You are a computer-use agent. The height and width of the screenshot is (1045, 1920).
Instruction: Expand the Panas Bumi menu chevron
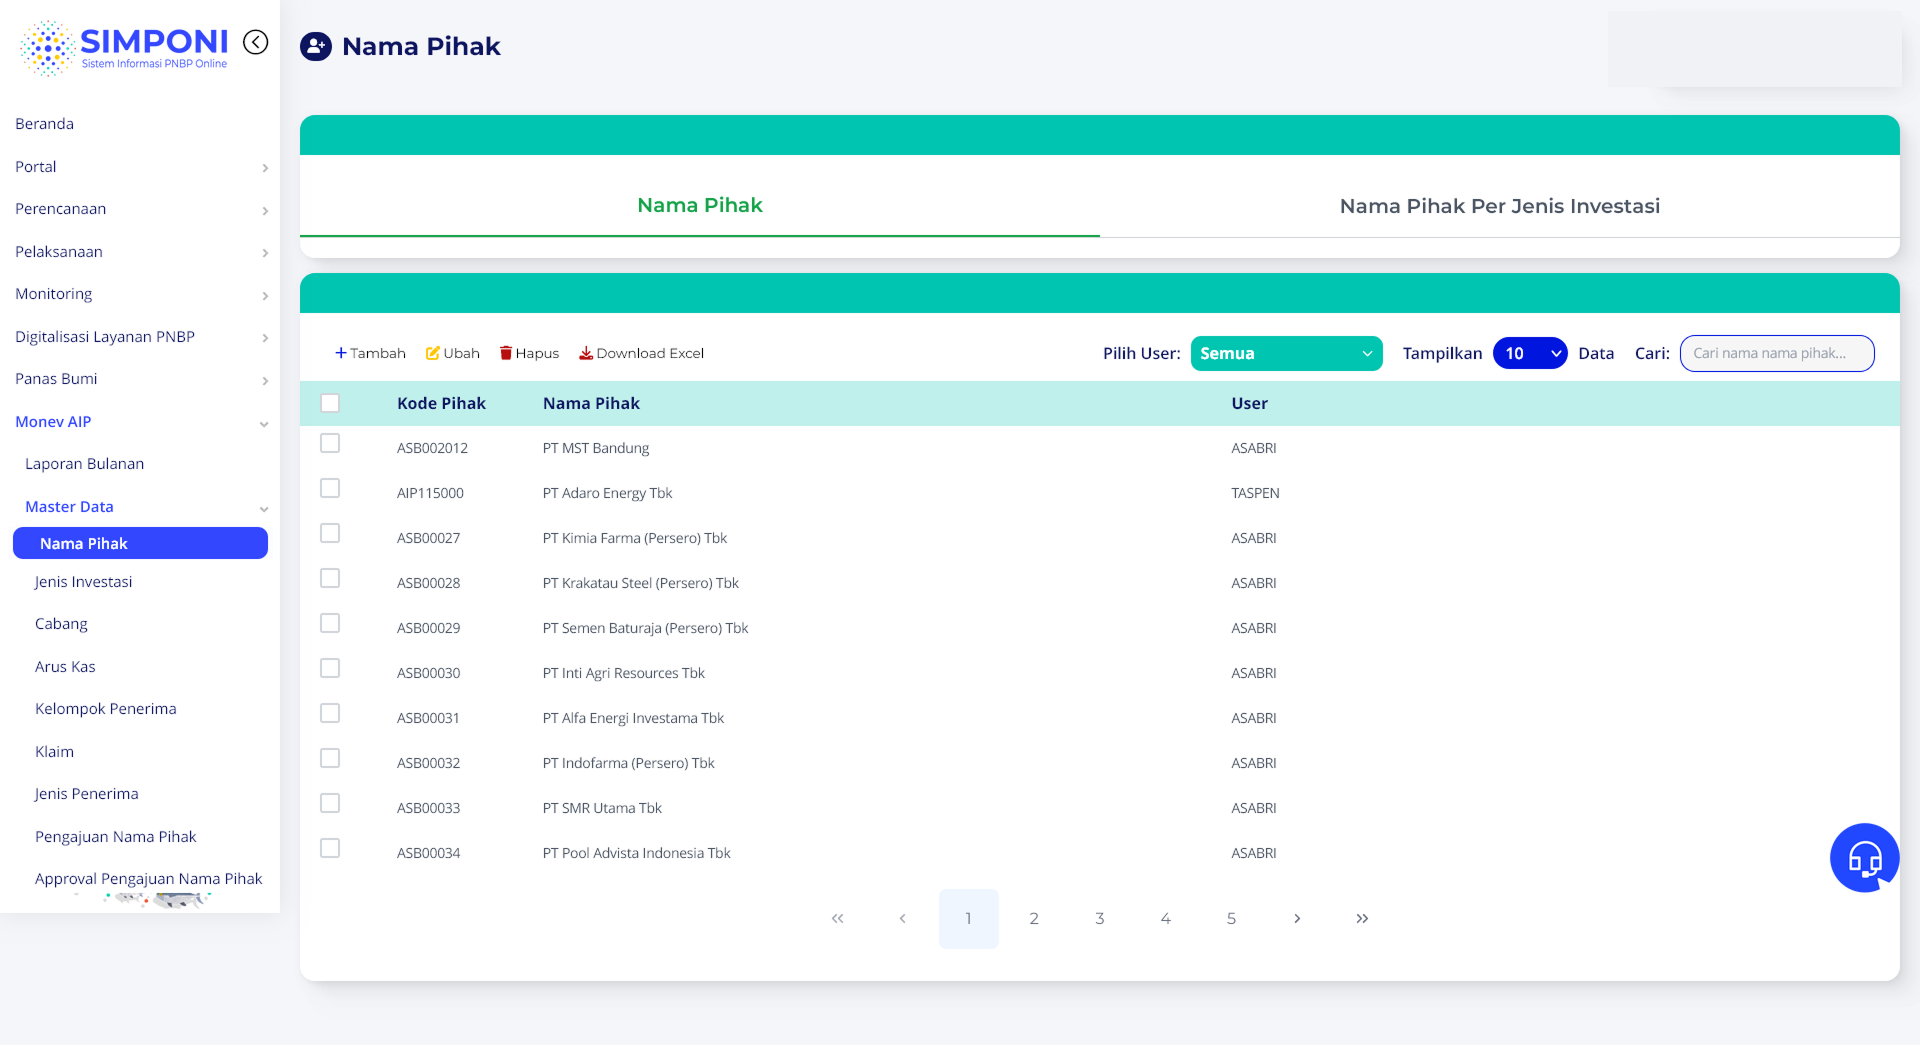click(265, 381)
